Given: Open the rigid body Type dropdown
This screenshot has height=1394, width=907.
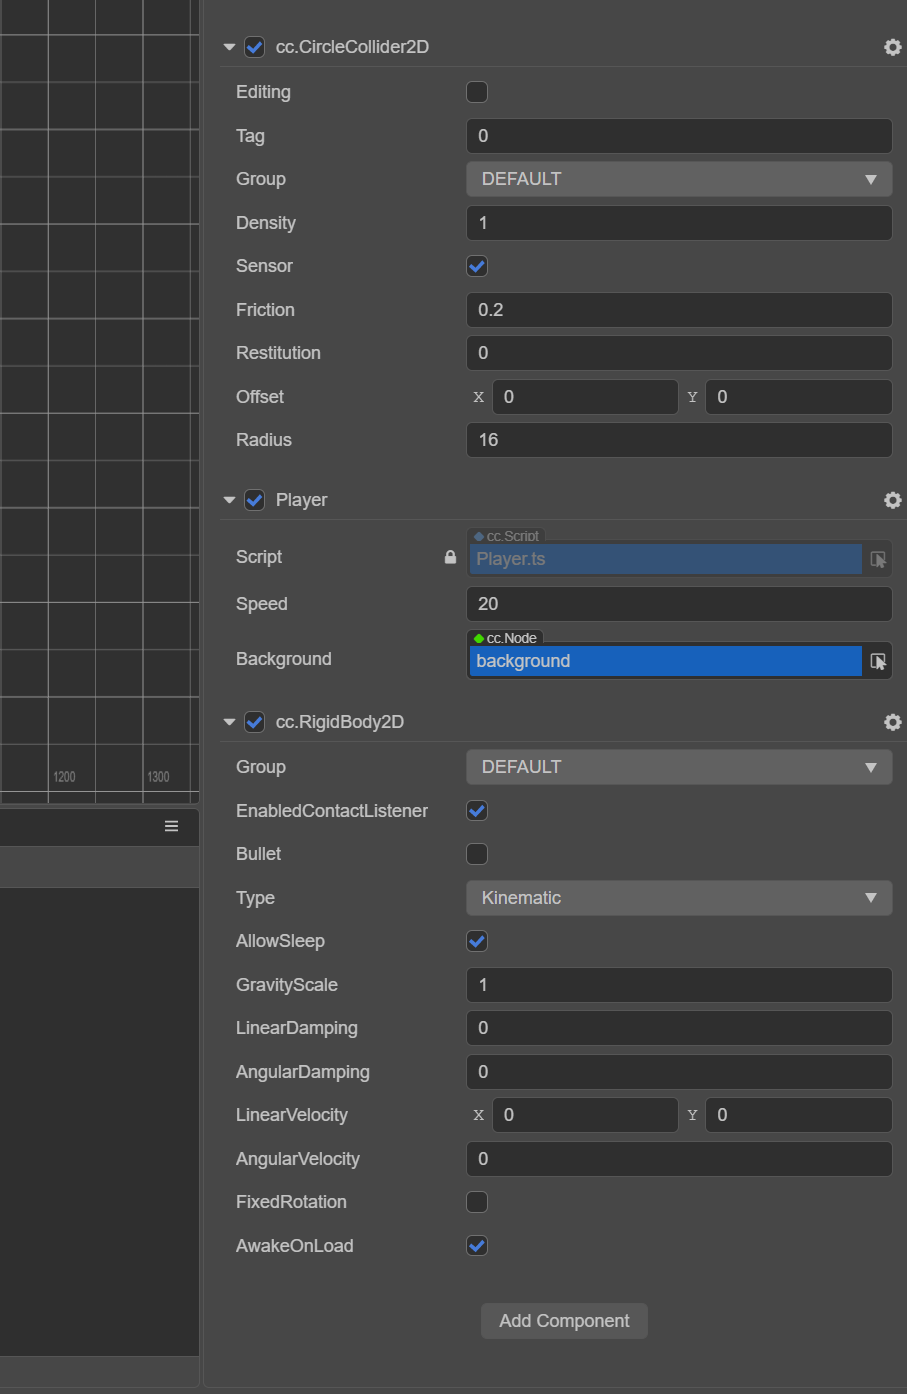Looking at the screenshot, I should point(678,898).
